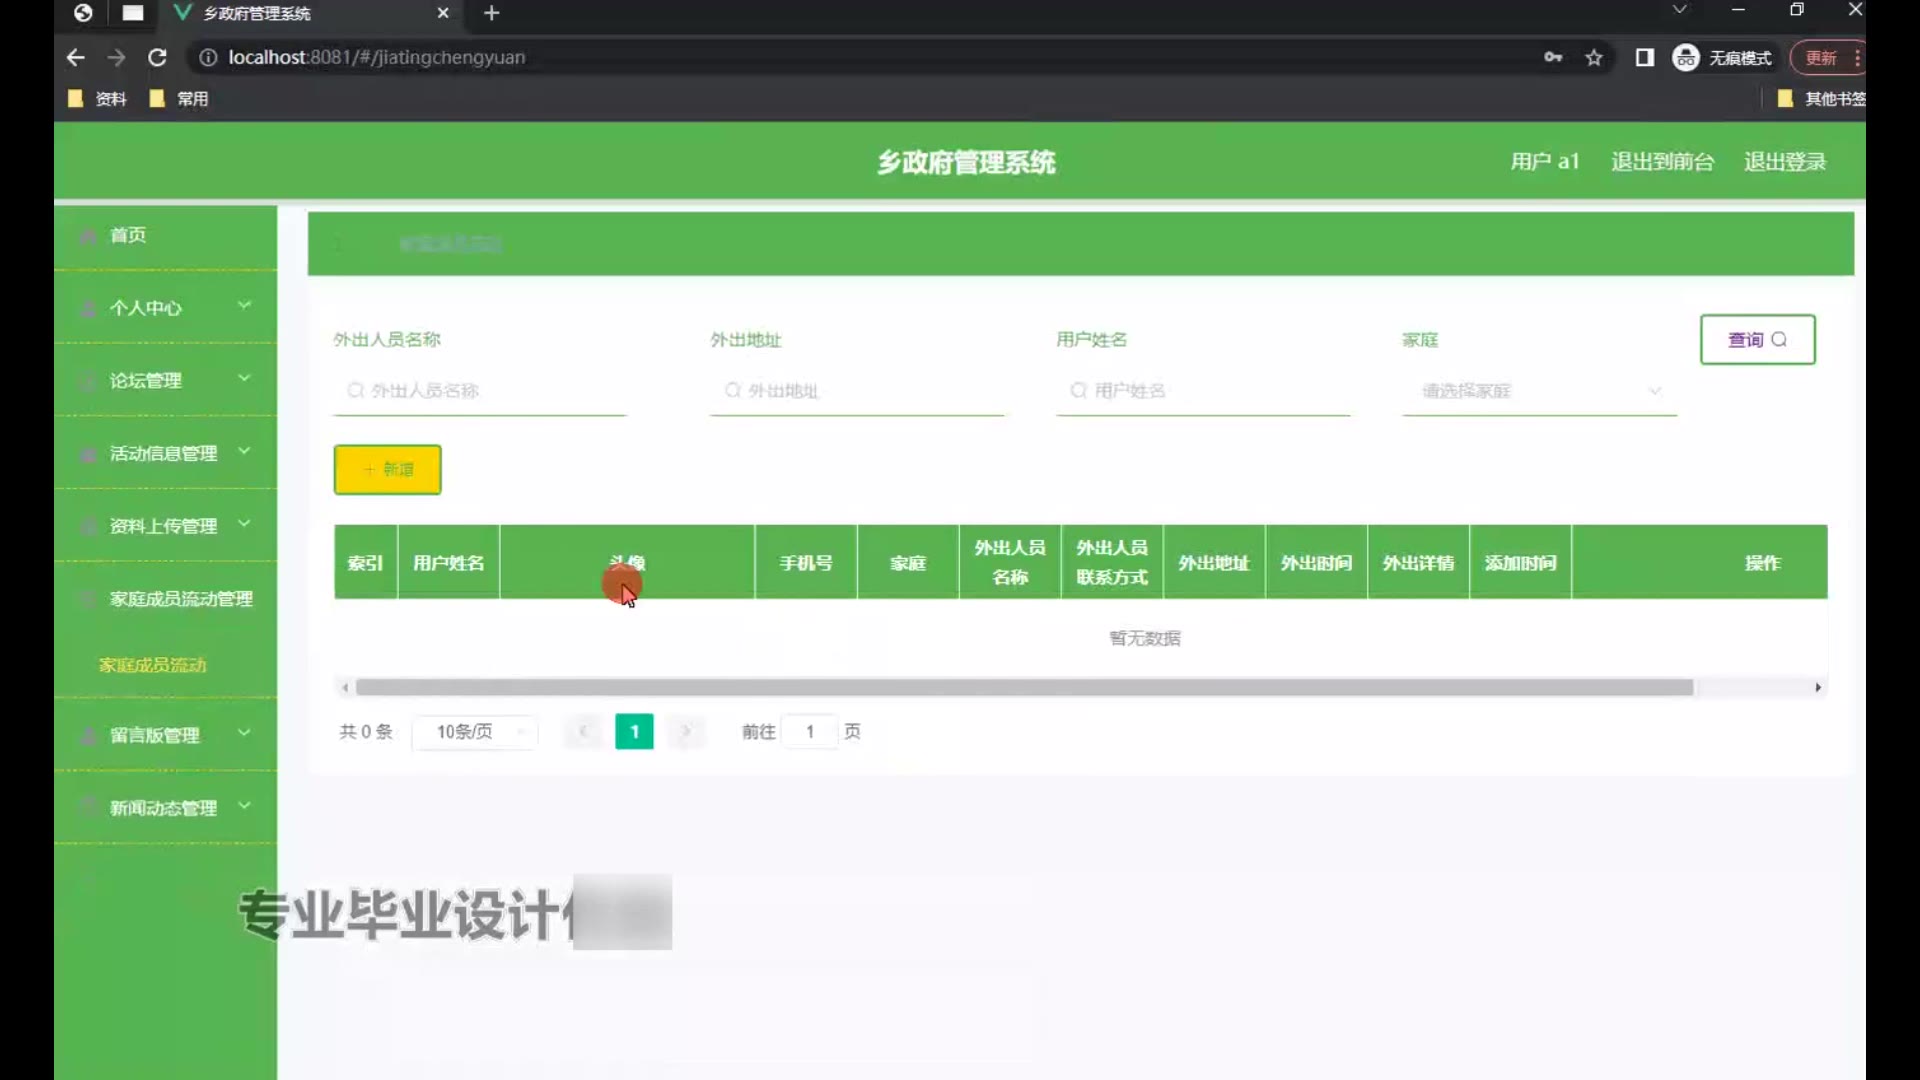
Task: Select 首页 in the sidebar
Action: pyautogui.click(x=128, y=235)
